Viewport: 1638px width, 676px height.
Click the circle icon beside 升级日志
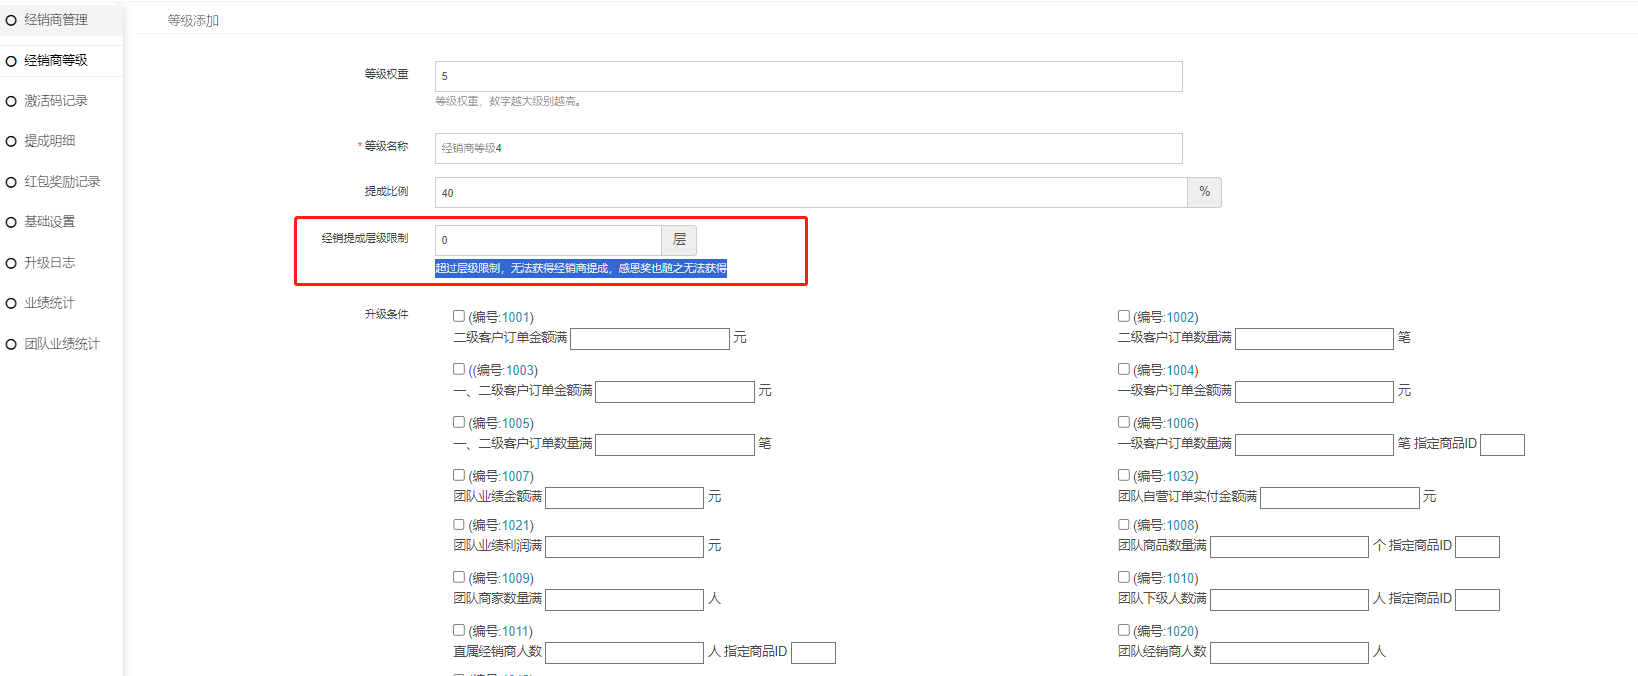pos(12,263)
